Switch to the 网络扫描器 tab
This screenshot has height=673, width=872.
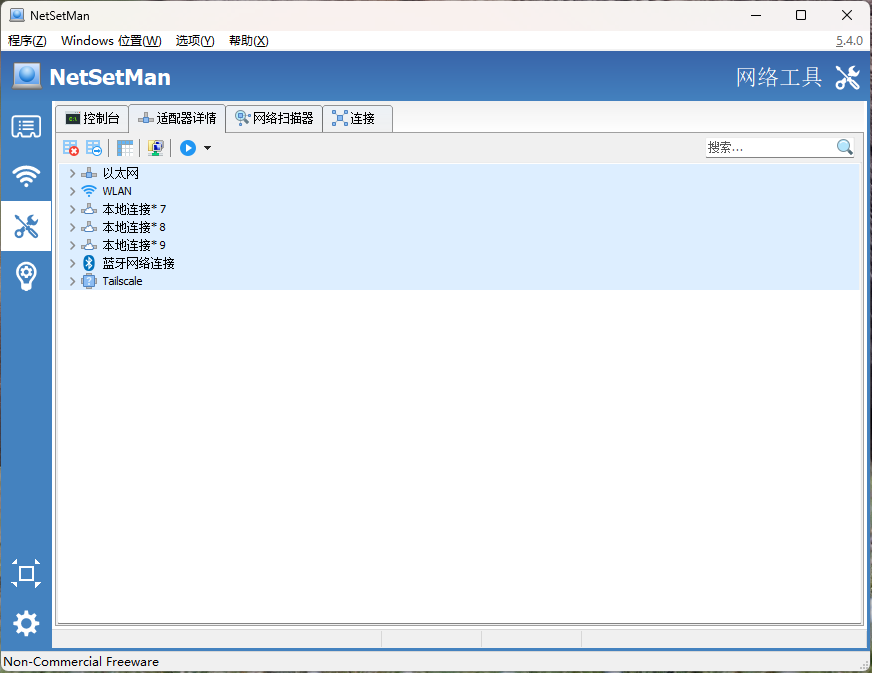pos(274,118)
